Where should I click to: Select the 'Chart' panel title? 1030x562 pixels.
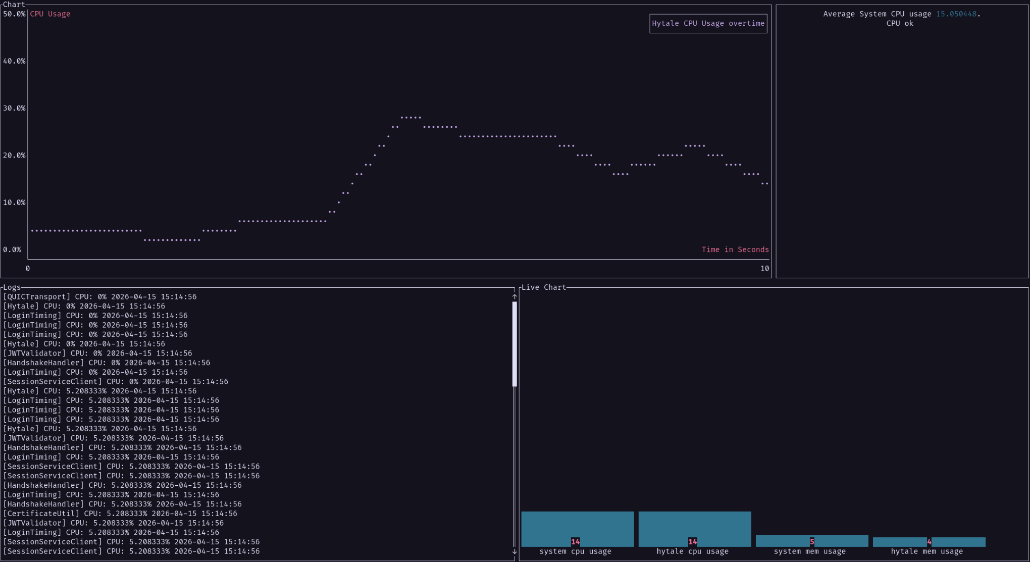[14, 5]
